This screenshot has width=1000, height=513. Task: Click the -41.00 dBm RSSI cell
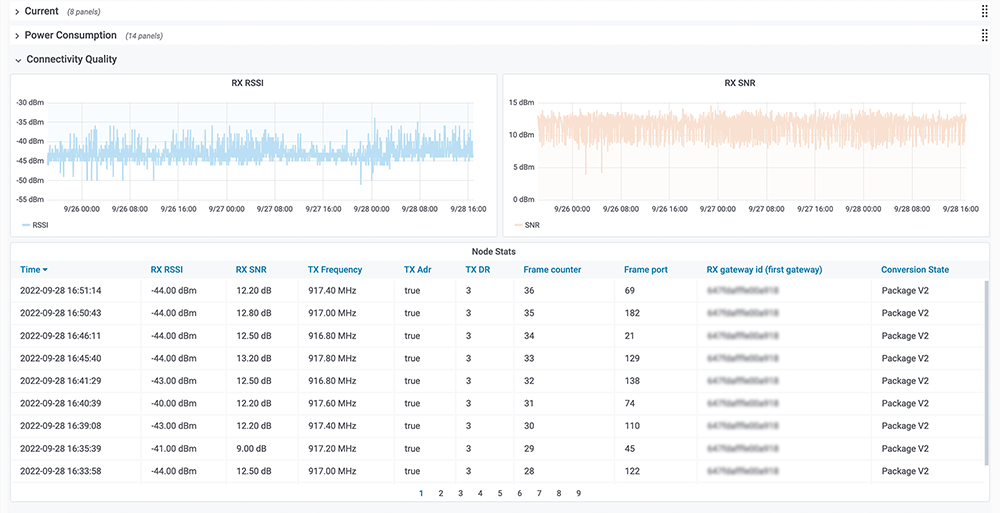173,449
